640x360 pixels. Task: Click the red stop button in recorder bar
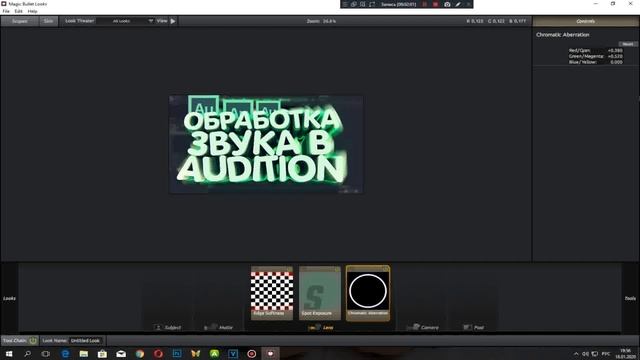436,4
